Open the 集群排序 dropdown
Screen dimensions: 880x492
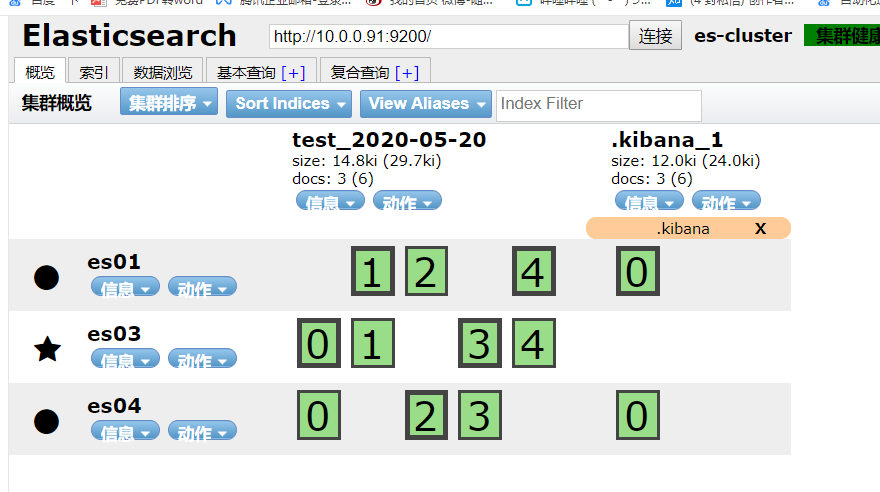[x=169, y=102]
